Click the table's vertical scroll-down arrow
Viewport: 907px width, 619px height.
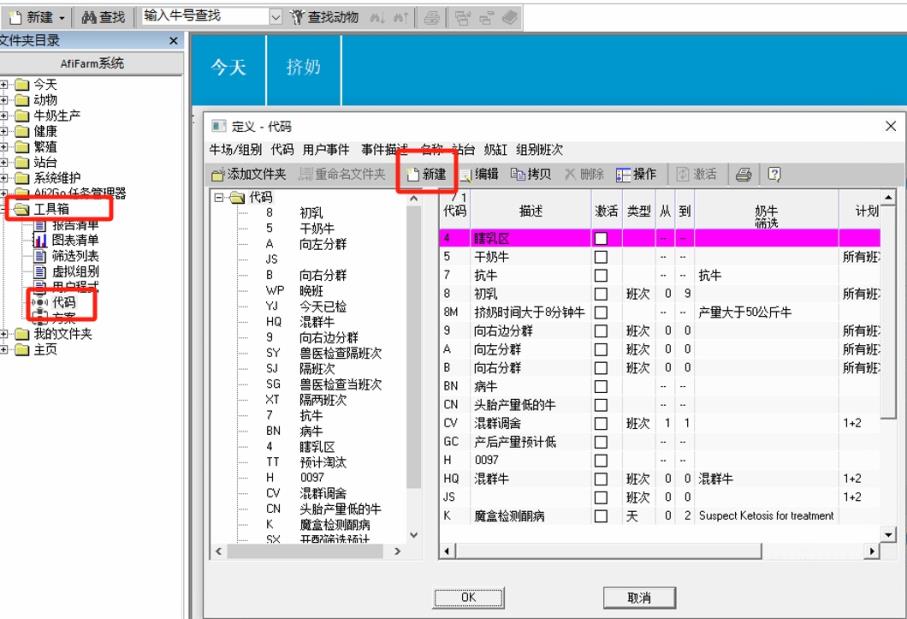pos(888,534)
